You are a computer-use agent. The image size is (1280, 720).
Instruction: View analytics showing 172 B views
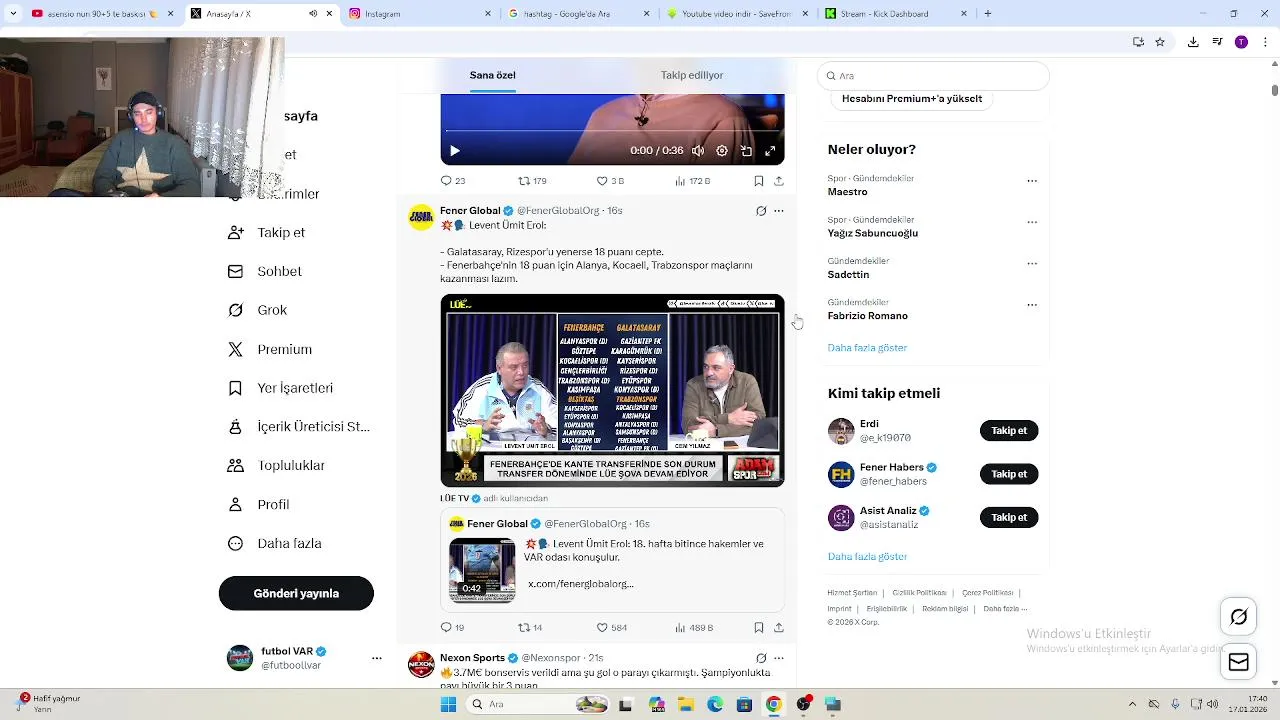pyautogui.click(x=692, y=181)
